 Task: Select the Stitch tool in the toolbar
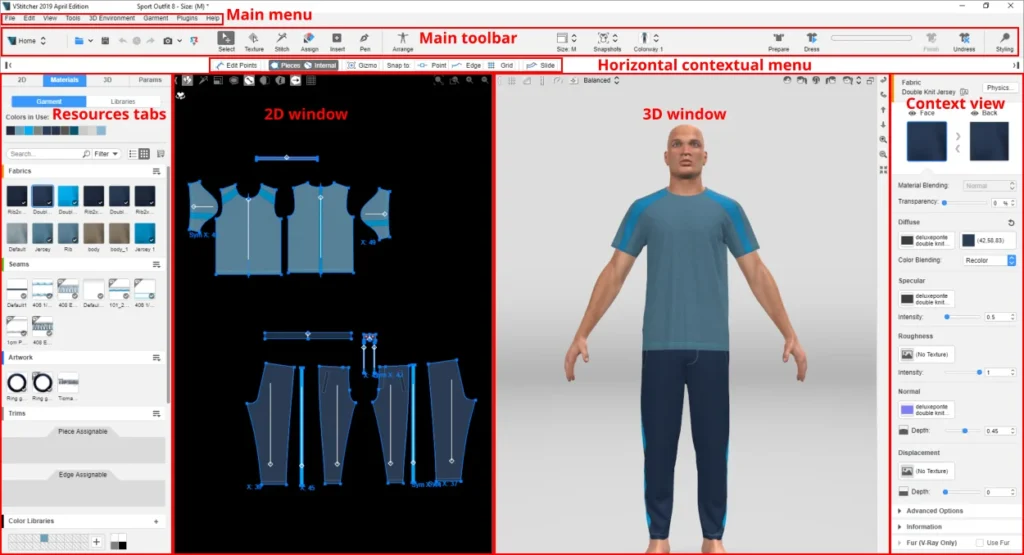(282, 40)
